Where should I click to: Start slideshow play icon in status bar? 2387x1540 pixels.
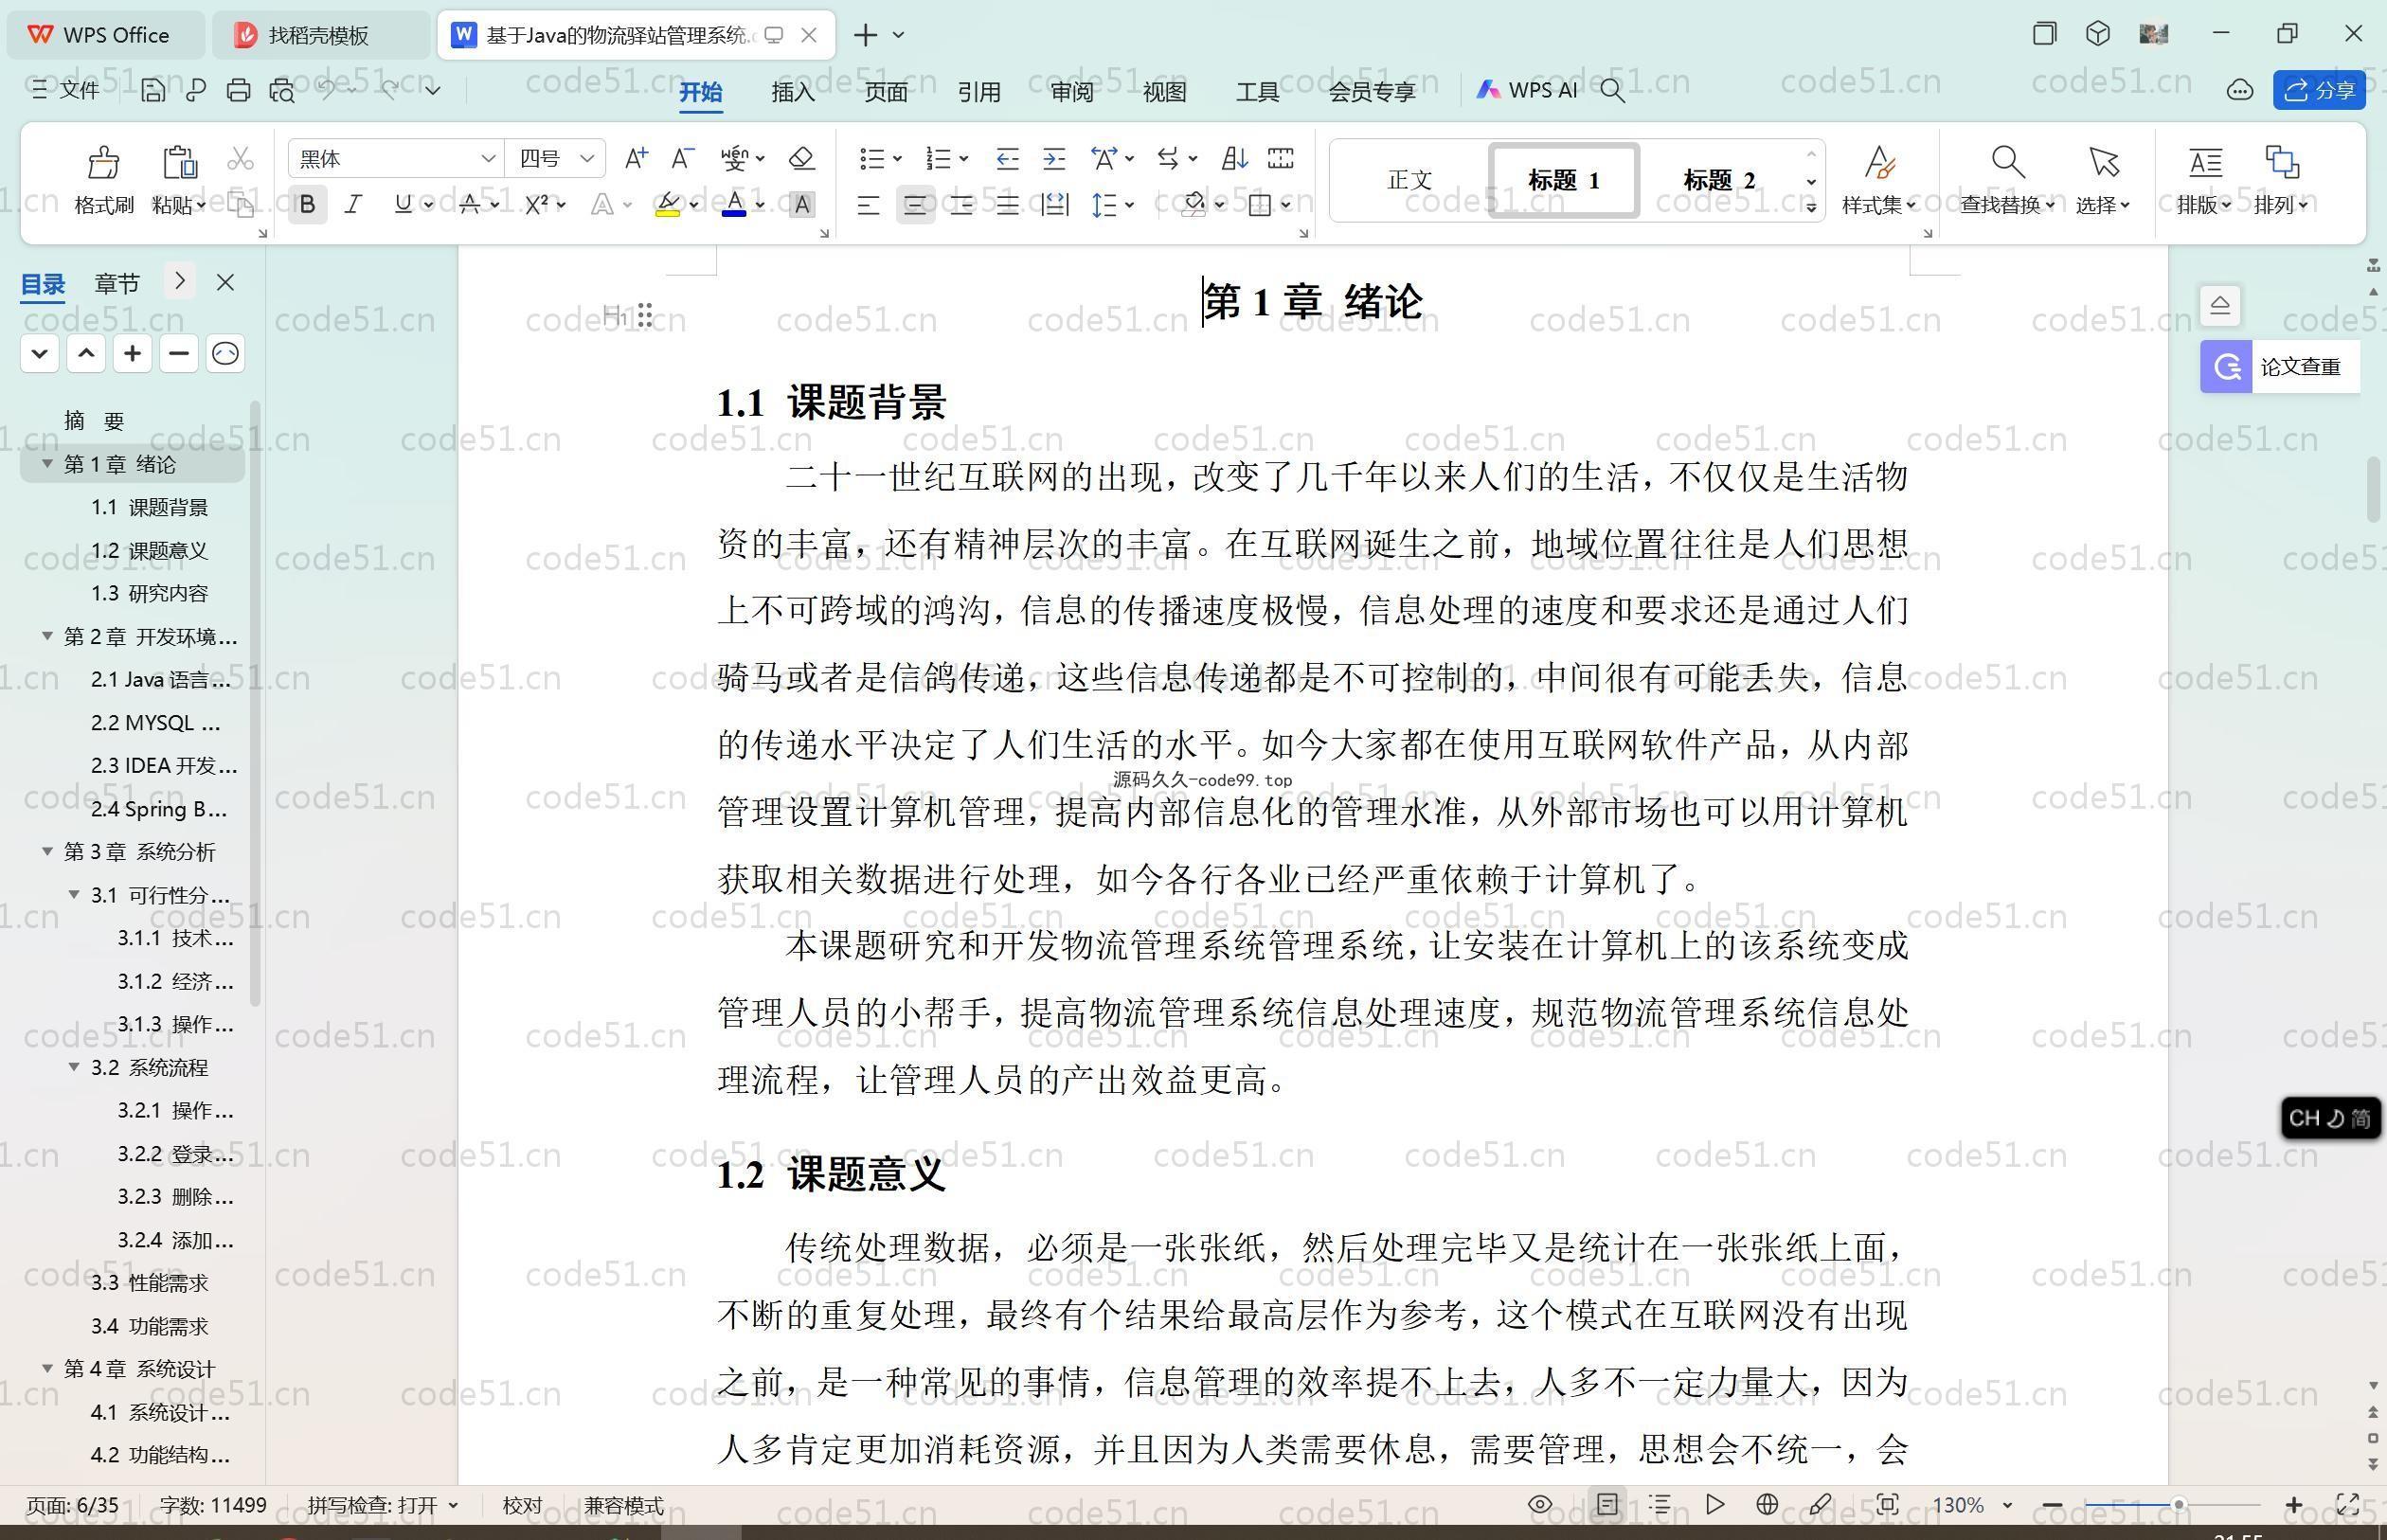(x=1715, y=1504)
